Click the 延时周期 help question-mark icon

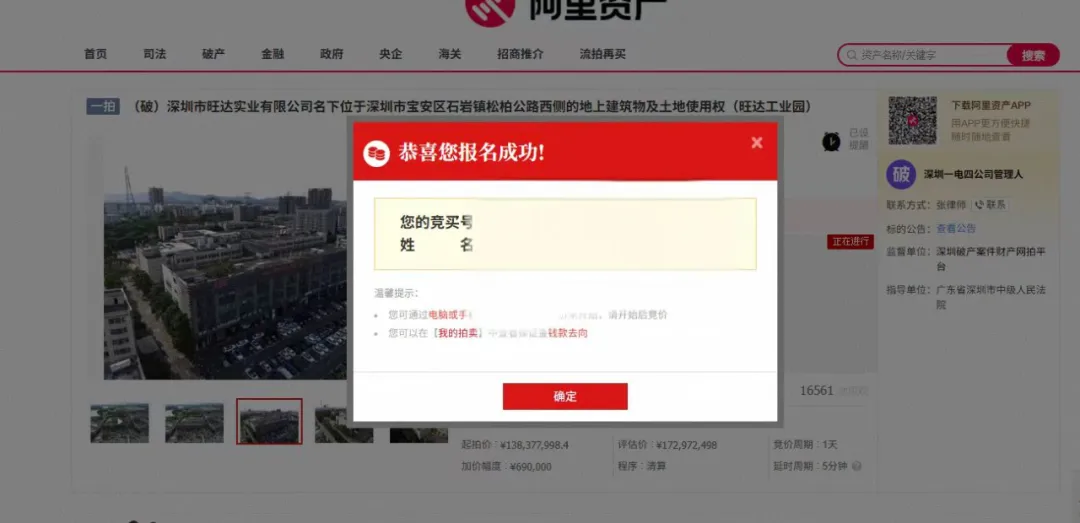tap(856, 466)
